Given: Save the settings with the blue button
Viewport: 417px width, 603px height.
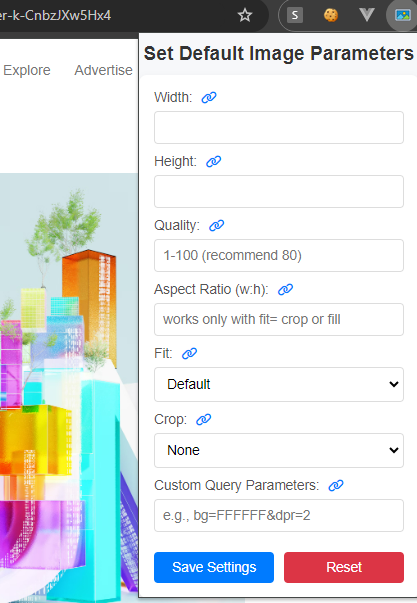Looking at the screenshot, I should pyautogui.click(x=214, y=567).
